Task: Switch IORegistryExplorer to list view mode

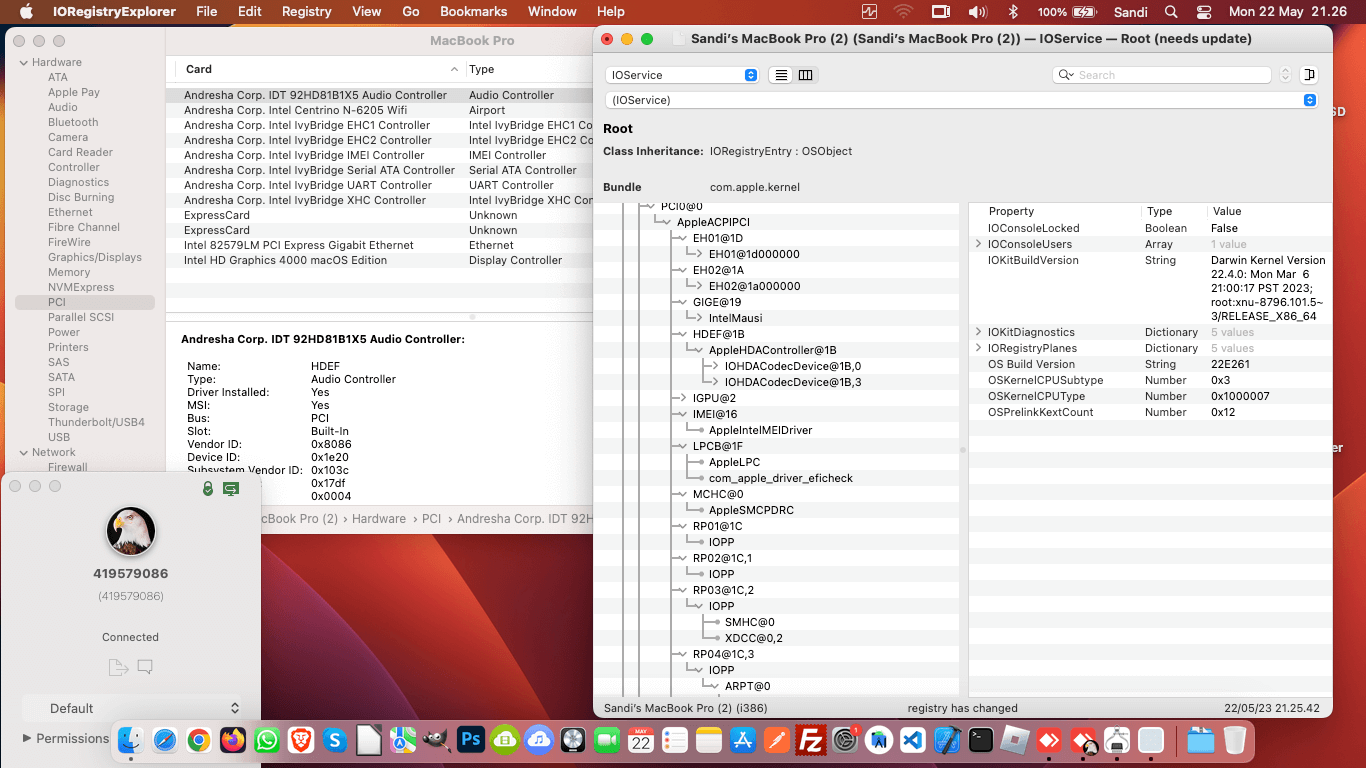Action: pos(780,75)
